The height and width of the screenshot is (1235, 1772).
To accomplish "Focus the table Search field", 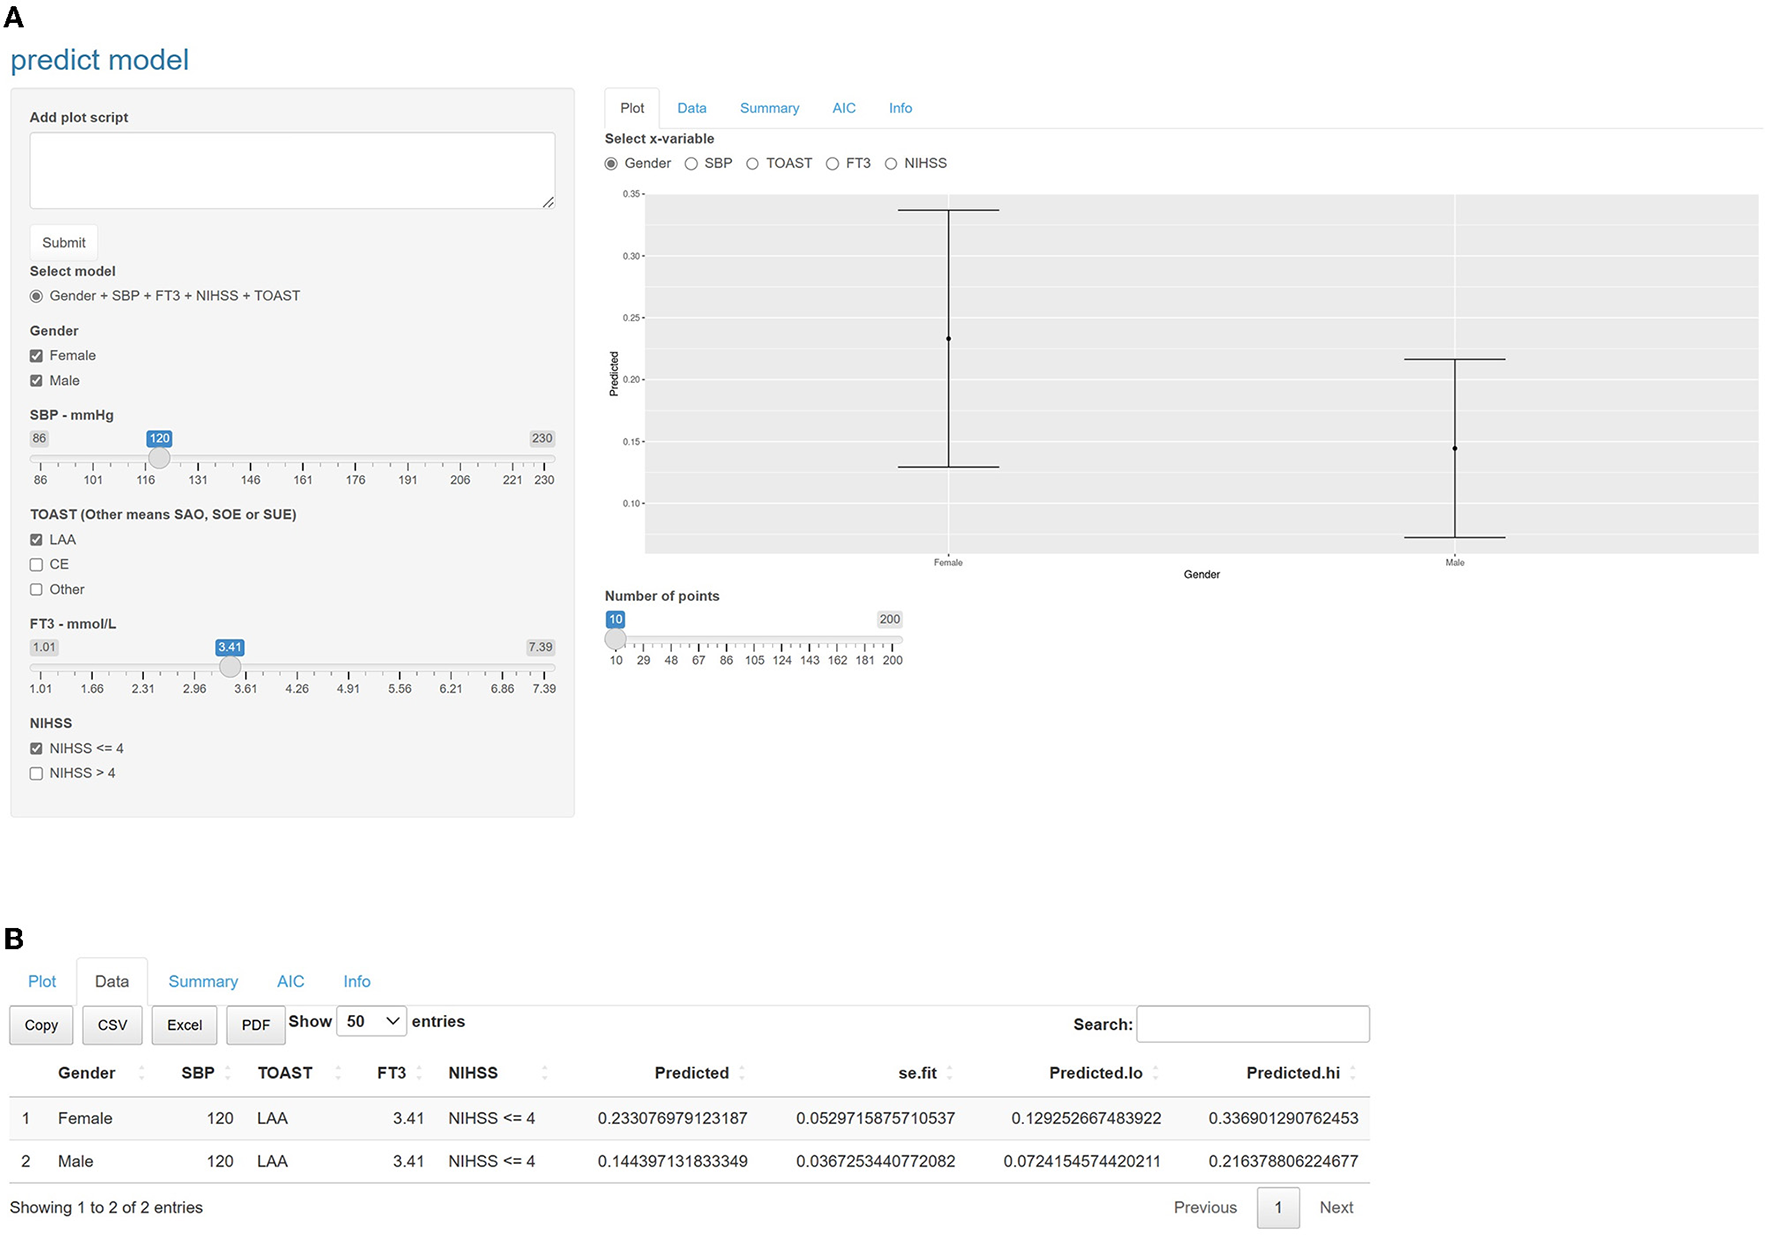I will tap(1252, 1024).
